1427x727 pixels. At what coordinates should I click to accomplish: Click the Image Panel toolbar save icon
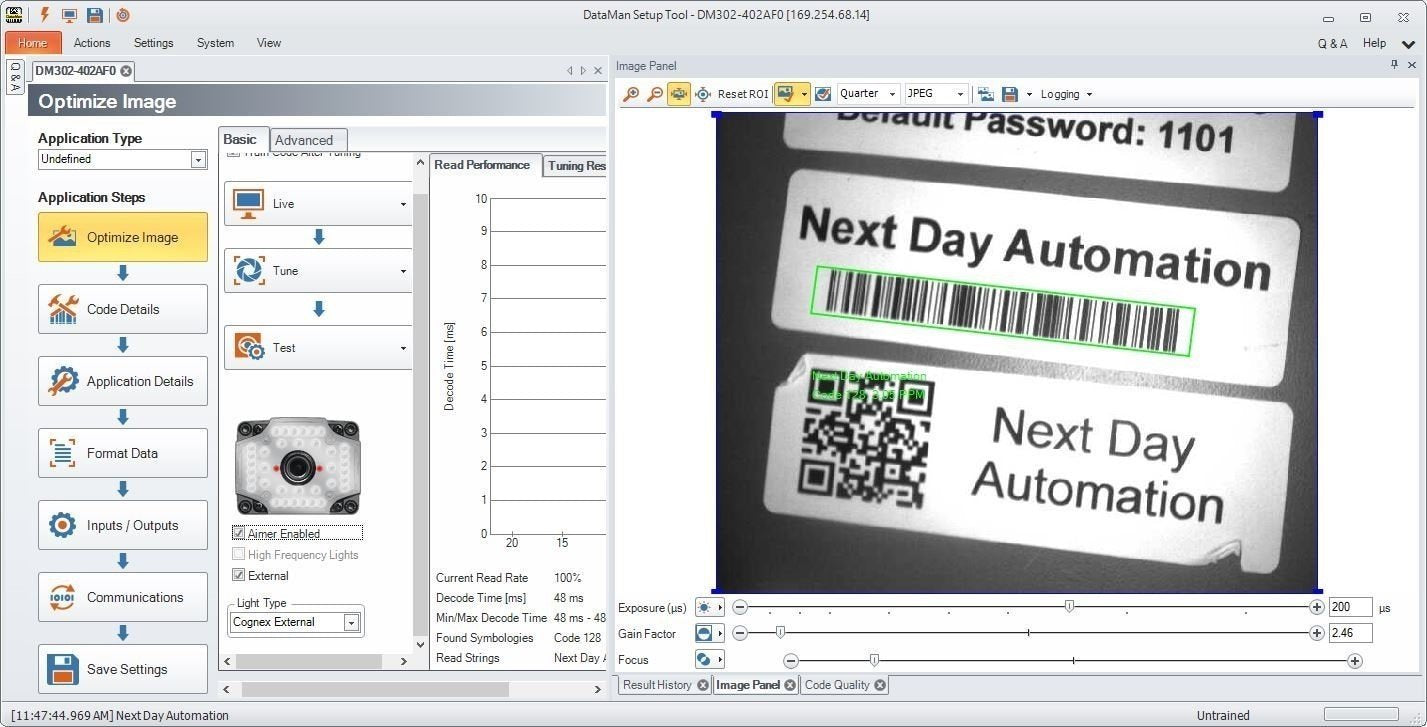[1010, 94]
